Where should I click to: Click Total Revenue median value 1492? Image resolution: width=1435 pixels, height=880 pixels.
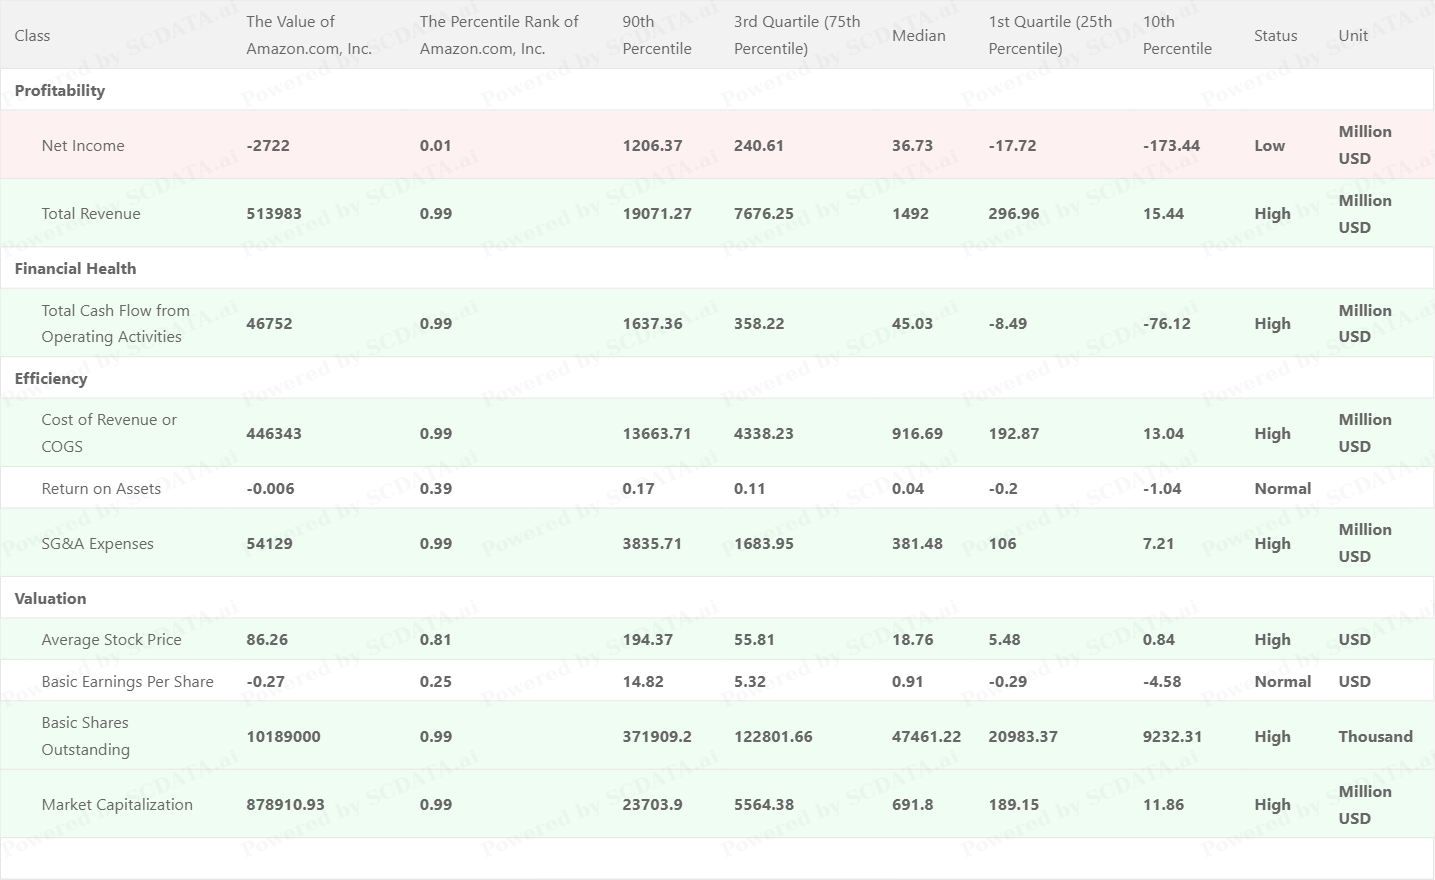910,213
